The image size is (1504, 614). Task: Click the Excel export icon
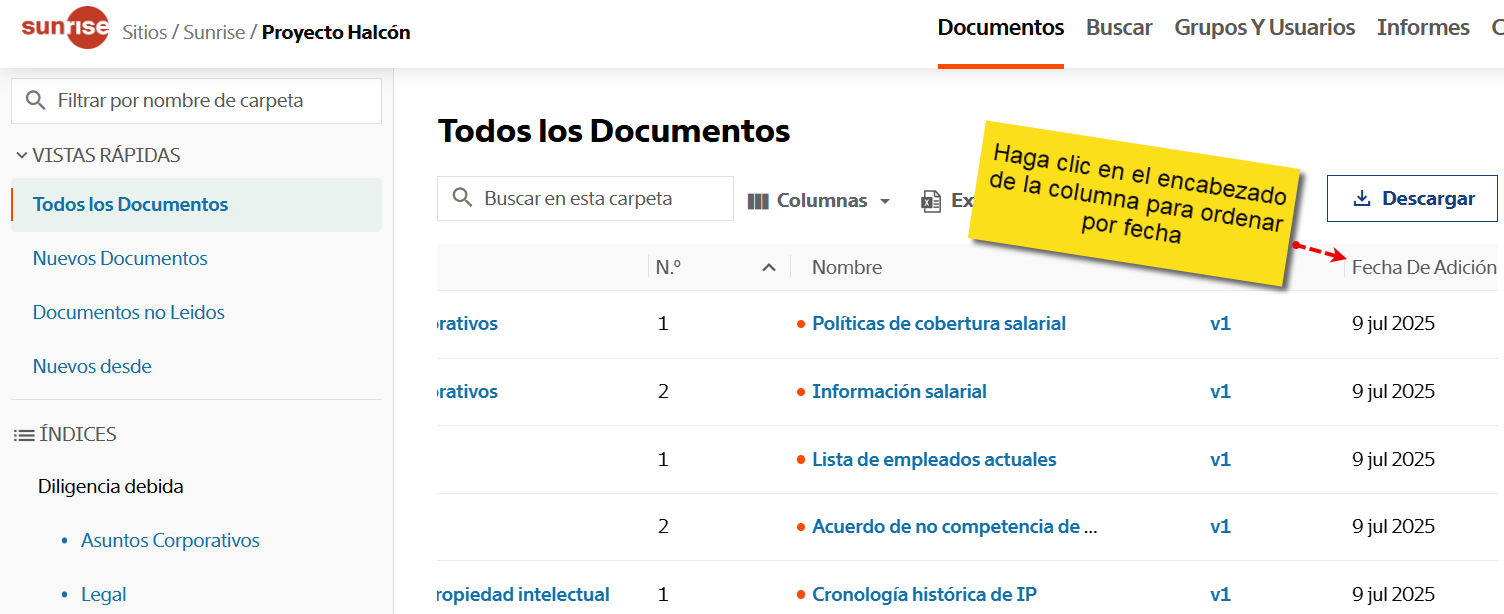pyautogui.click(x=931, y=201)
